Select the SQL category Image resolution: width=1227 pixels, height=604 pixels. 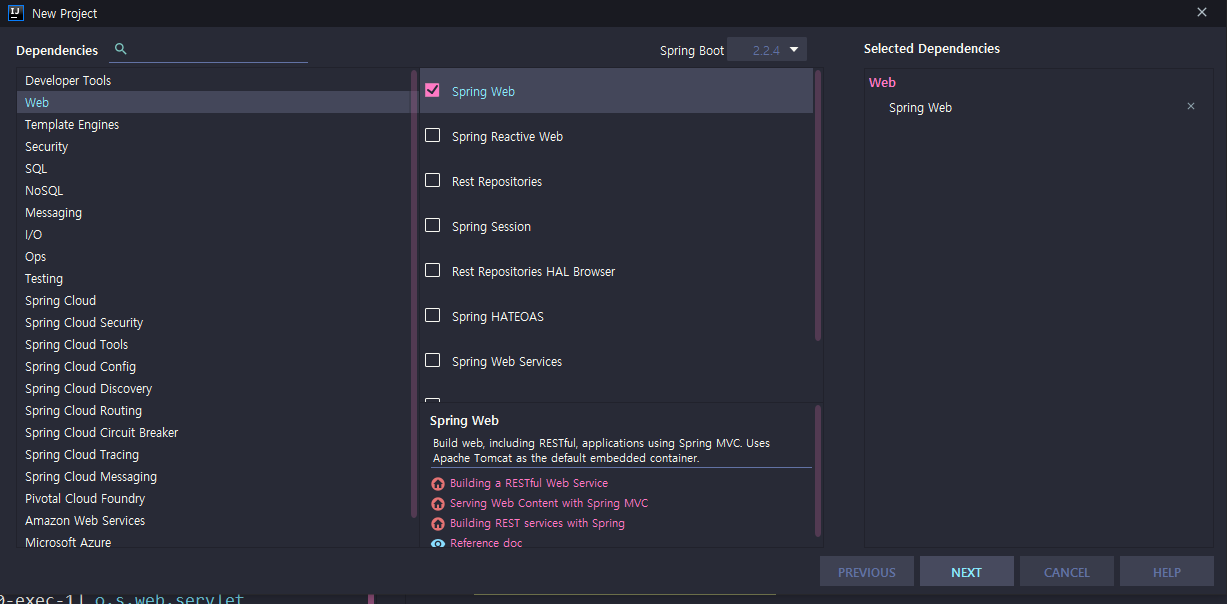tap(213, 168)
